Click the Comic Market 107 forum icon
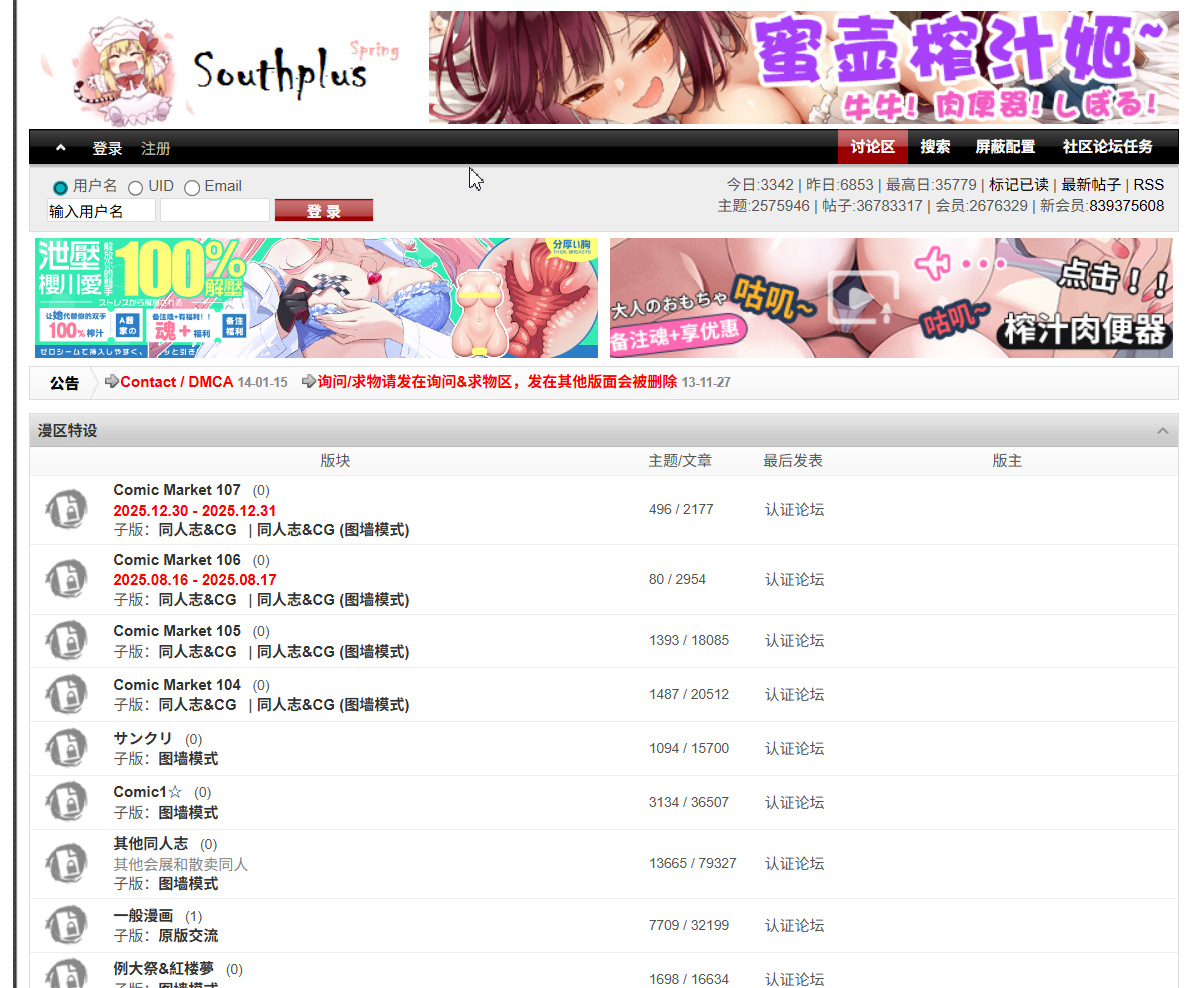 pyautogui.click(x=66, y=509)
